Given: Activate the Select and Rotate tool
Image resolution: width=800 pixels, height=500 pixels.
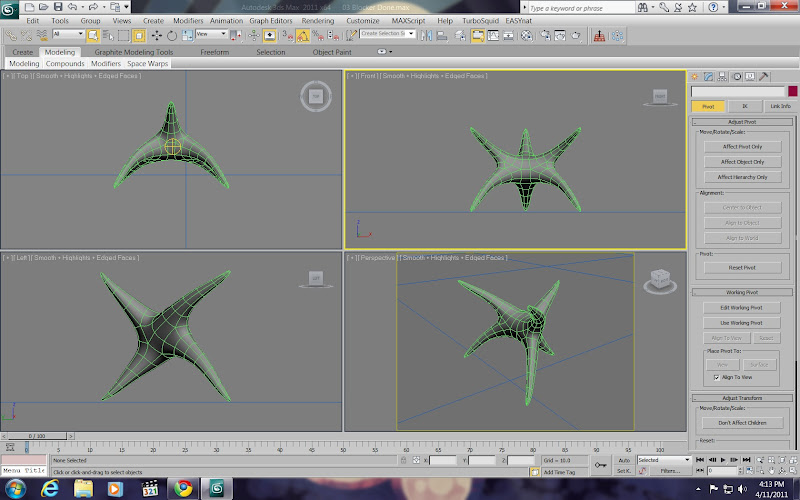Looking at the screenshot, I should 170,35.
